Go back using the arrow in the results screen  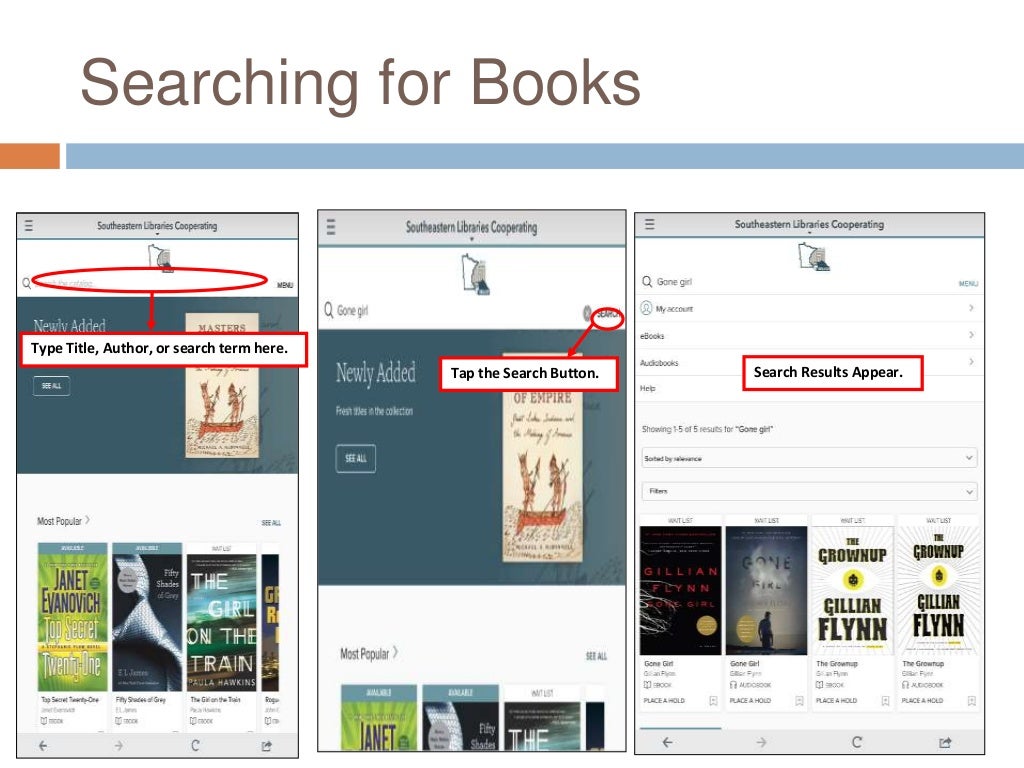tap(667, 742)
